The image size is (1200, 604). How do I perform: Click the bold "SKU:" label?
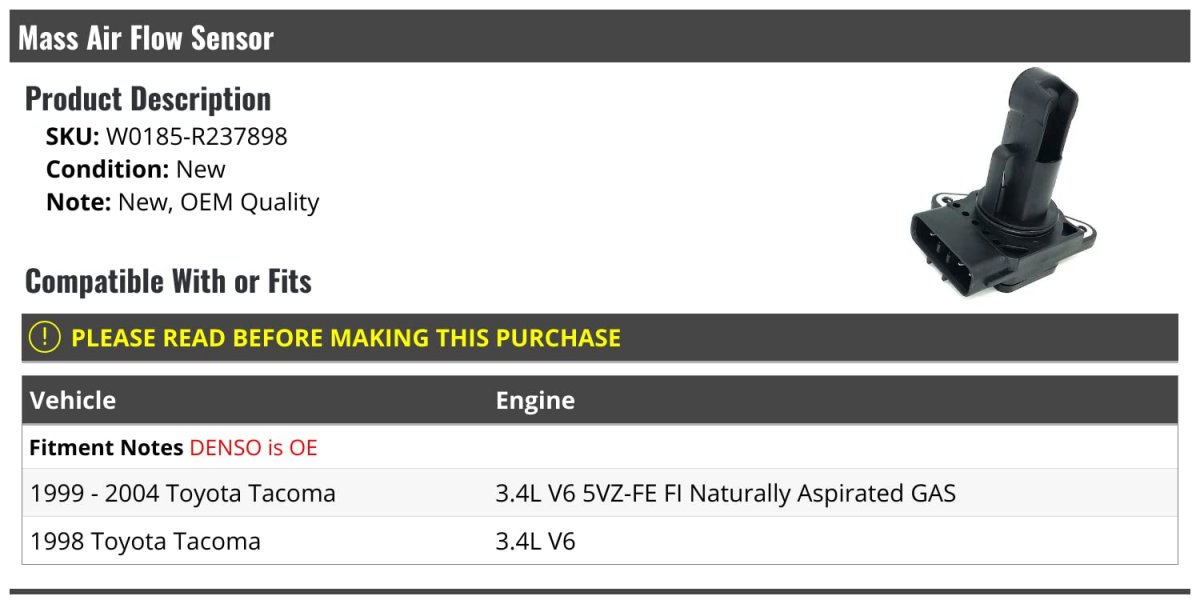(73, 137)
